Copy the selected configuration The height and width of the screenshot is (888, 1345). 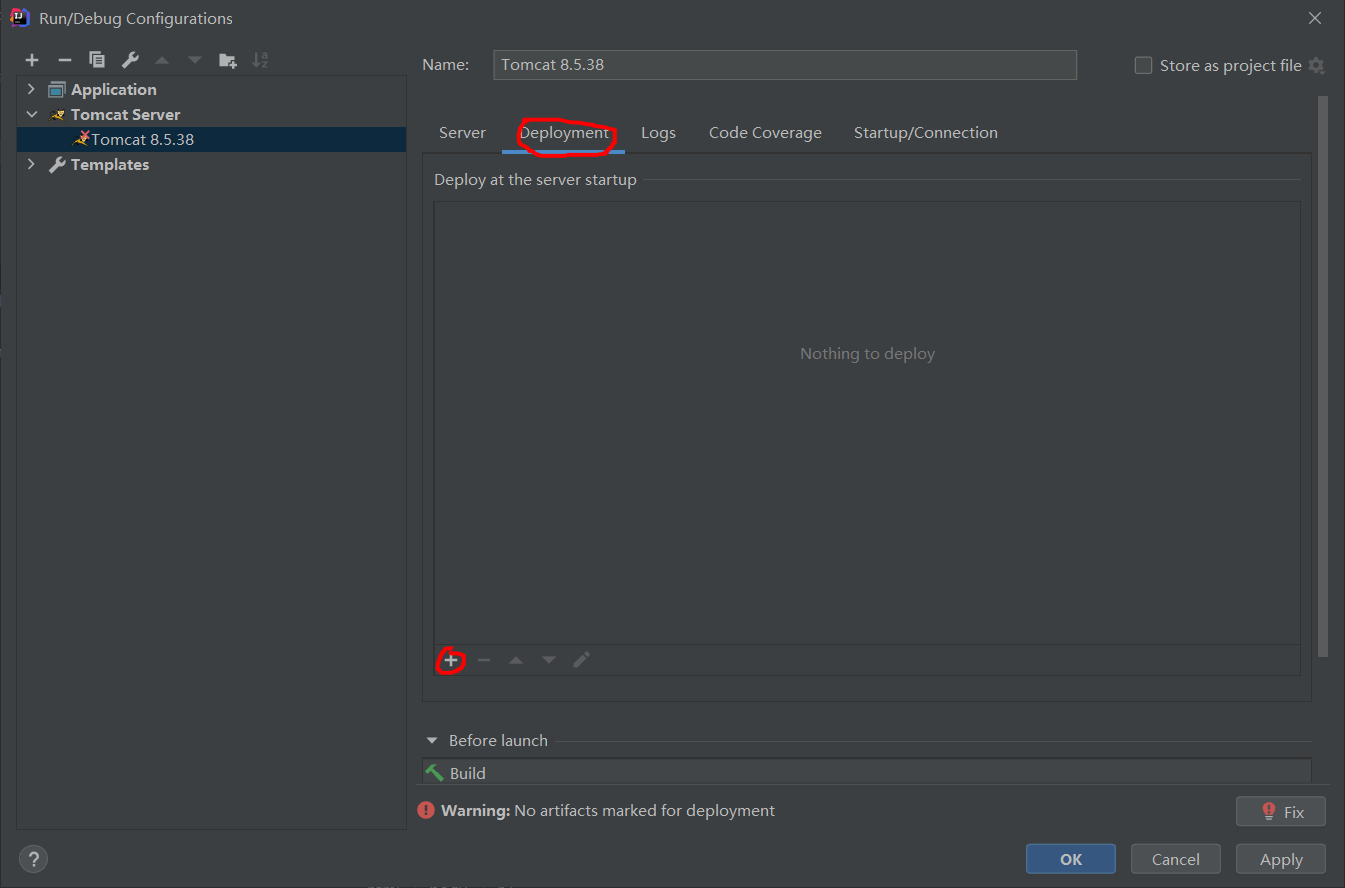click(x=97, y=60)
